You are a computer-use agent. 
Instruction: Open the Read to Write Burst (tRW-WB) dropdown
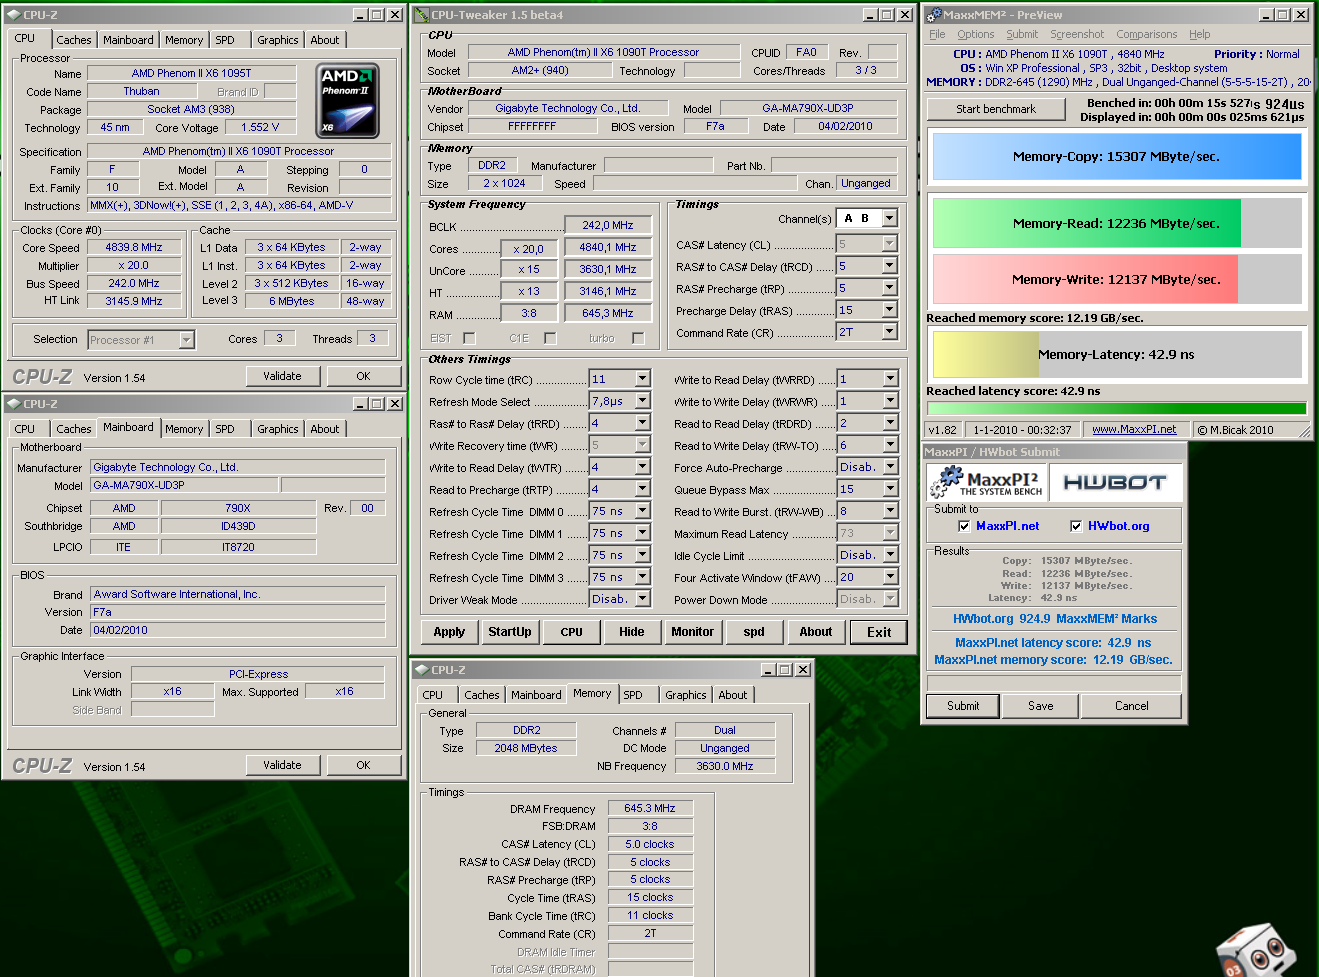(x=889, y=511)
